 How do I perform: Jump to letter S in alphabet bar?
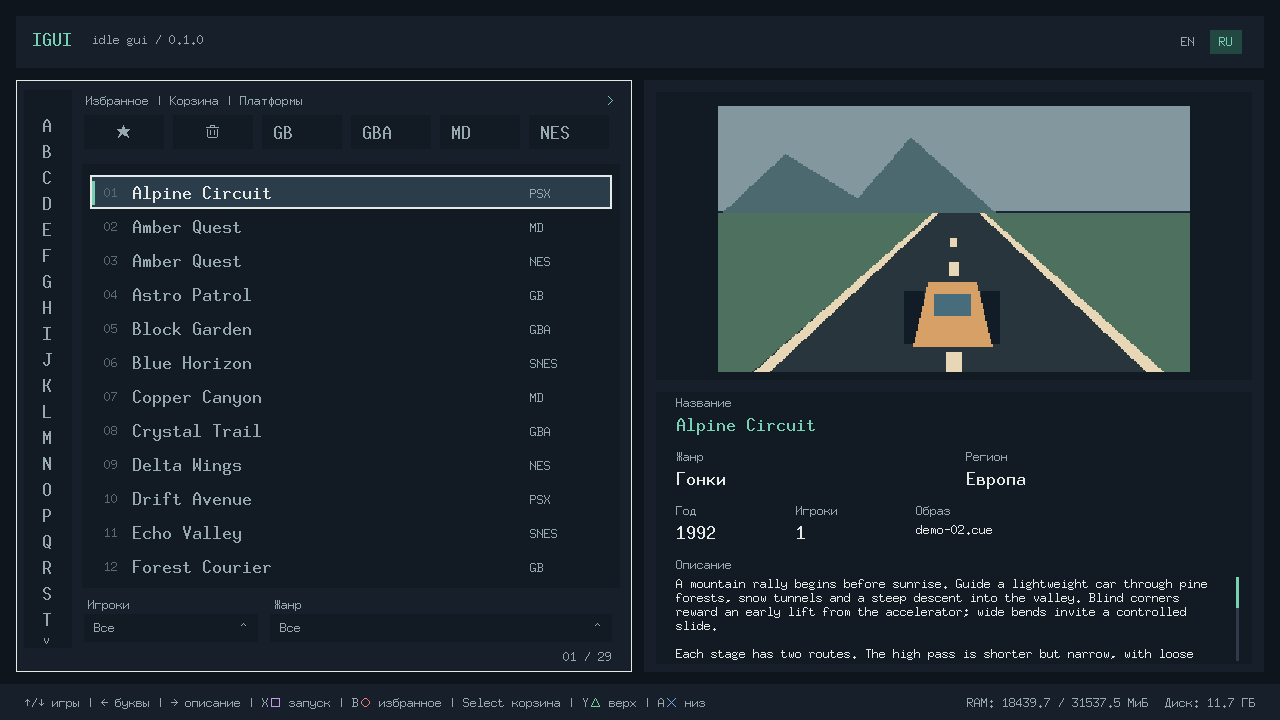tap(46, 594)
